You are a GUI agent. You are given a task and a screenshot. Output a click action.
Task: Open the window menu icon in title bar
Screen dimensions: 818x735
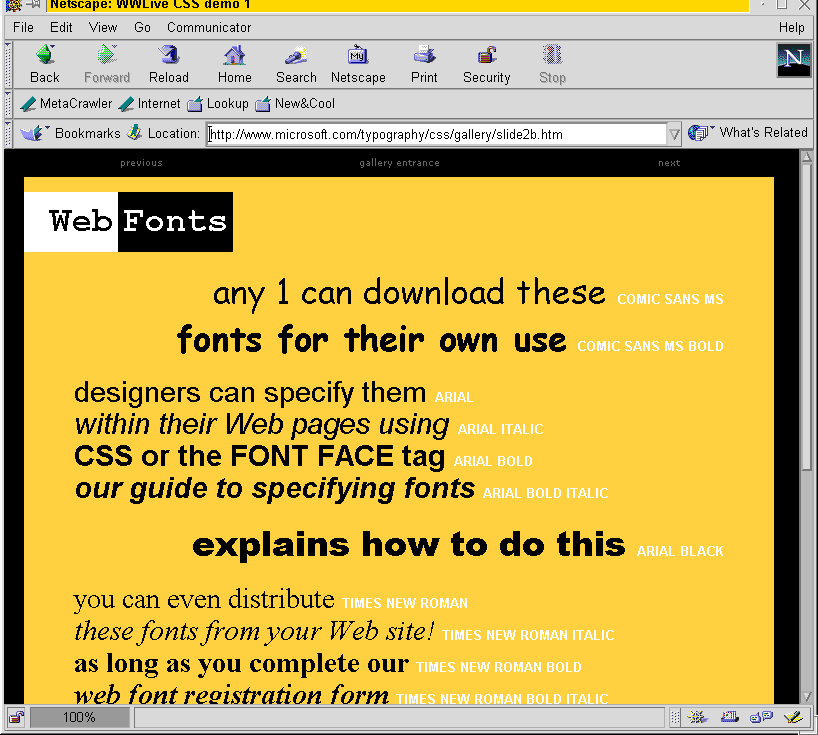pyautogui.click(x=14, y=5)
